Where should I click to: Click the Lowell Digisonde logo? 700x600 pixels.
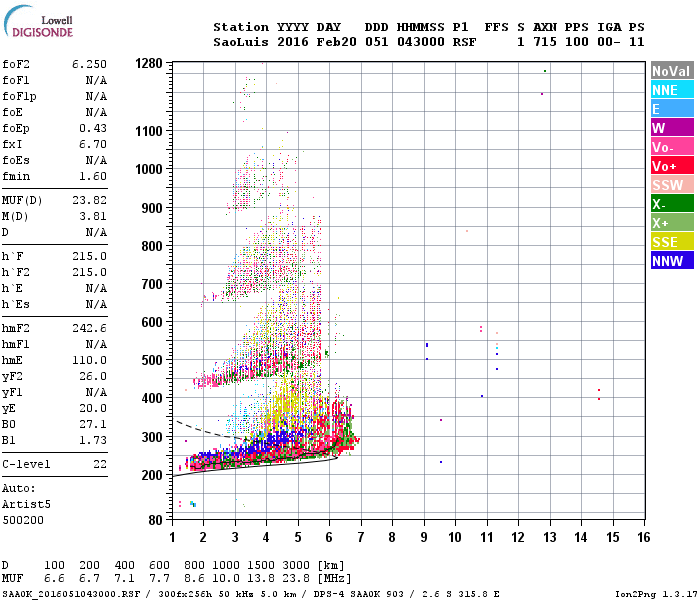pos(38,21)
